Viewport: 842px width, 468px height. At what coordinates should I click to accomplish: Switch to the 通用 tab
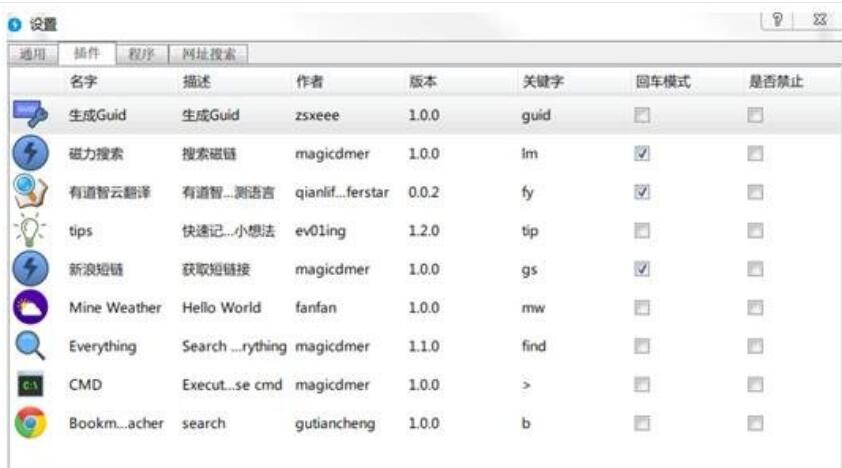tap(33, 54)
